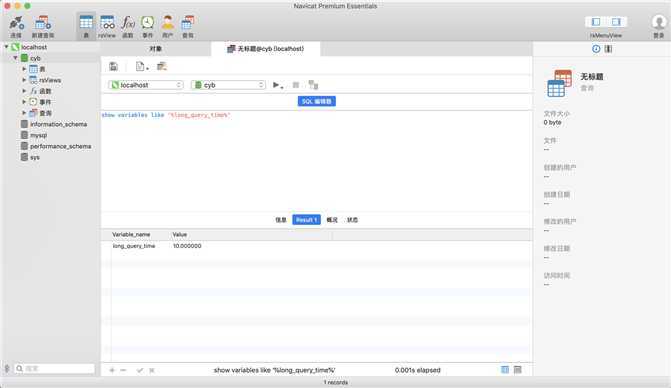Open the Profile tab right of Result 1

coord(332,220)
